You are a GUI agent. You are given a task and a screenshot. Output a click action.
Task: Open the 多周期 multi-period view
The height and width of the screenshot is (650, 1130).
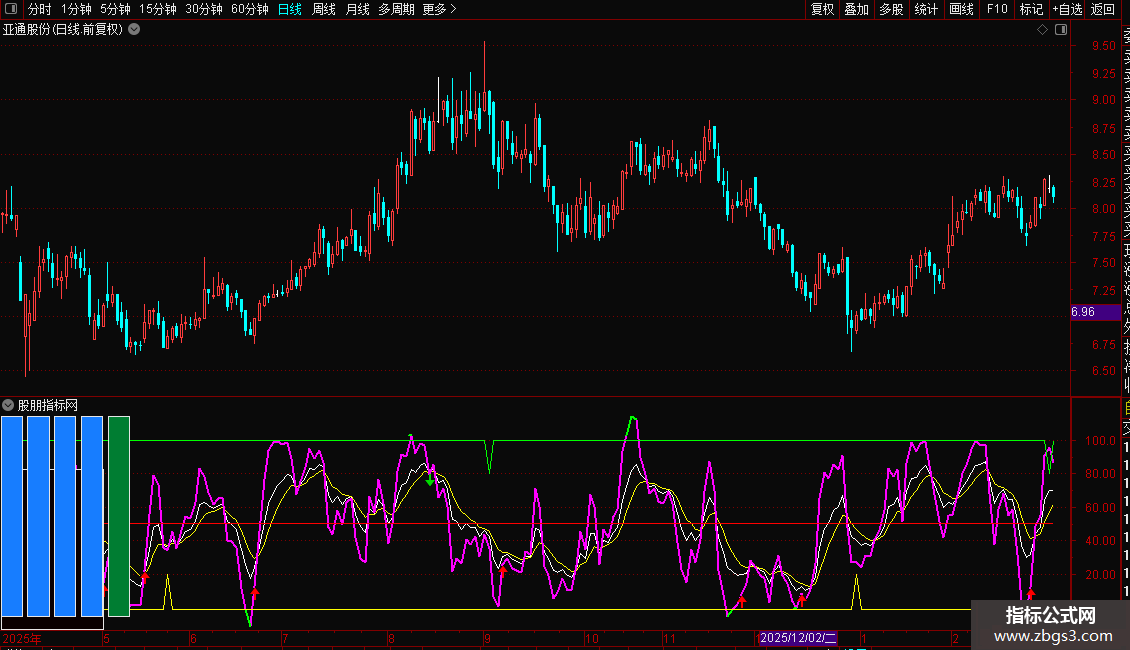[x=396, y=9]
